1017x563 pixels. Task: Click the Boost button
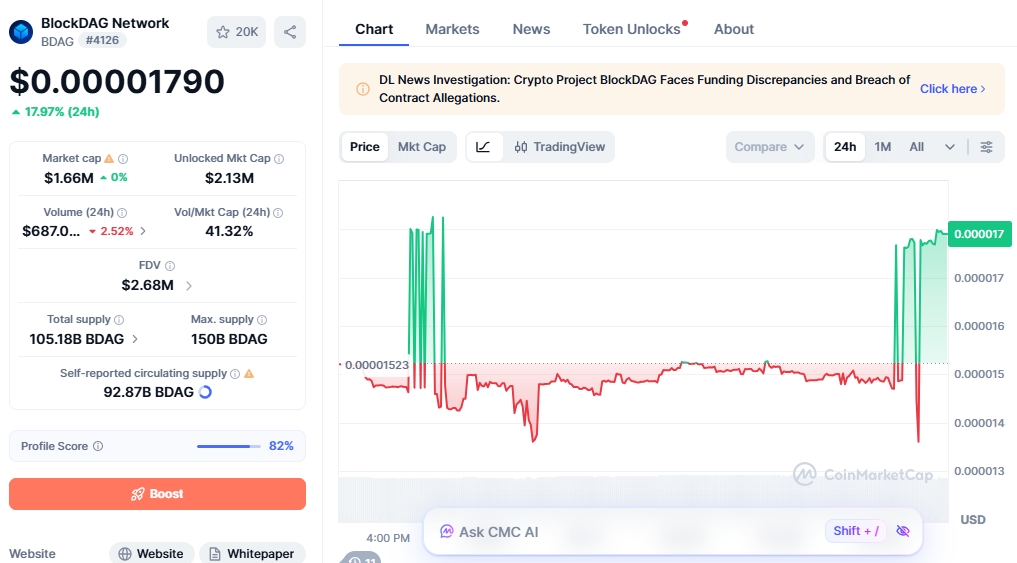[x=157, y=494]
